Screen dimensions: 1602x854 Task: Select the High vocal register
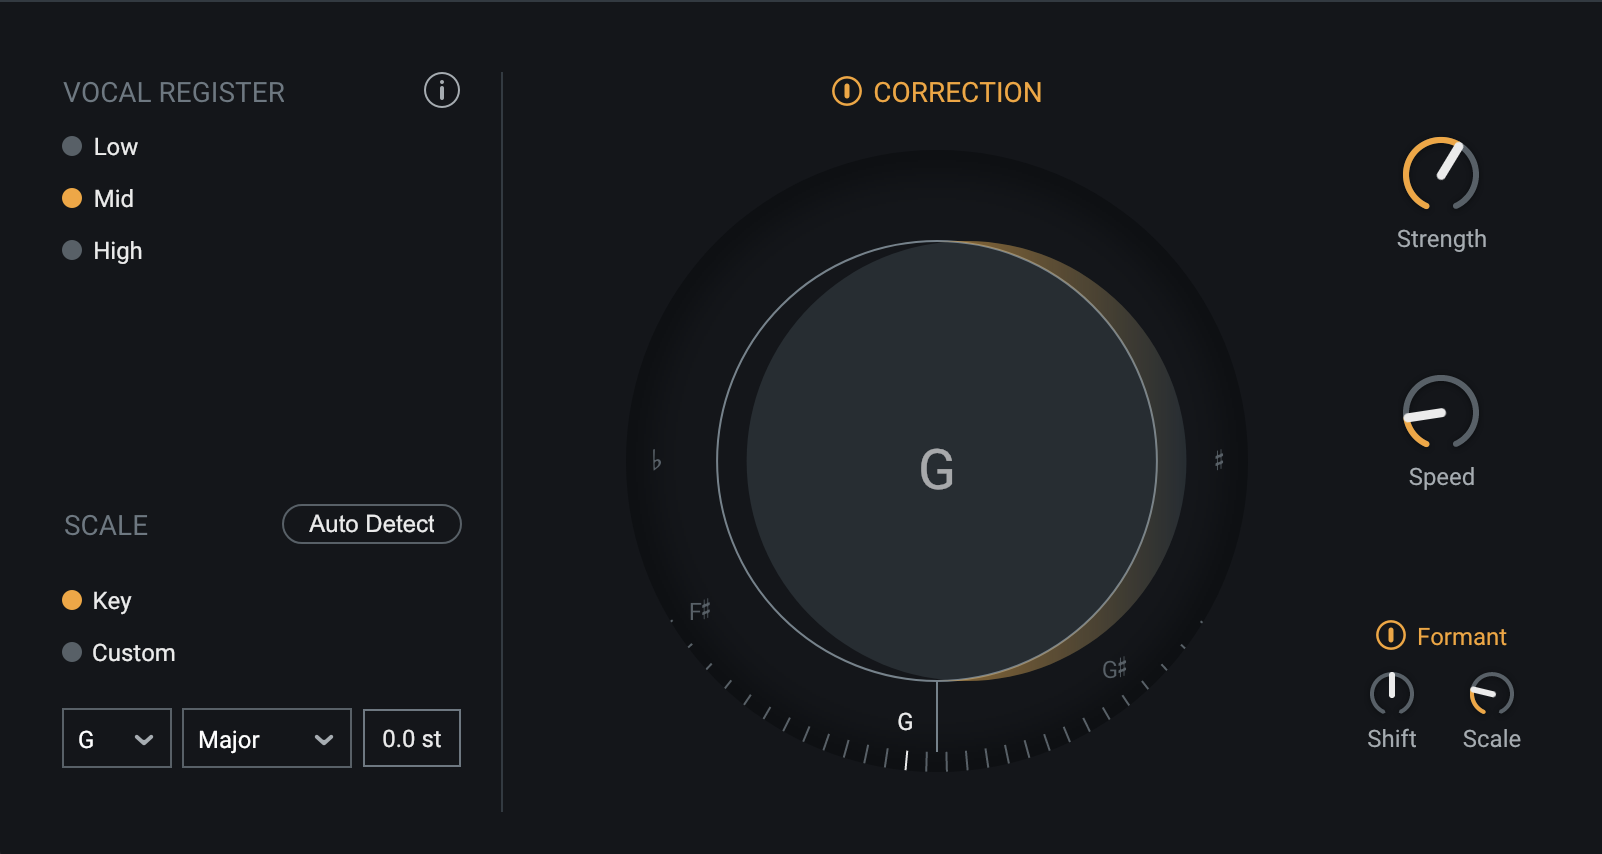click(72, 250)
